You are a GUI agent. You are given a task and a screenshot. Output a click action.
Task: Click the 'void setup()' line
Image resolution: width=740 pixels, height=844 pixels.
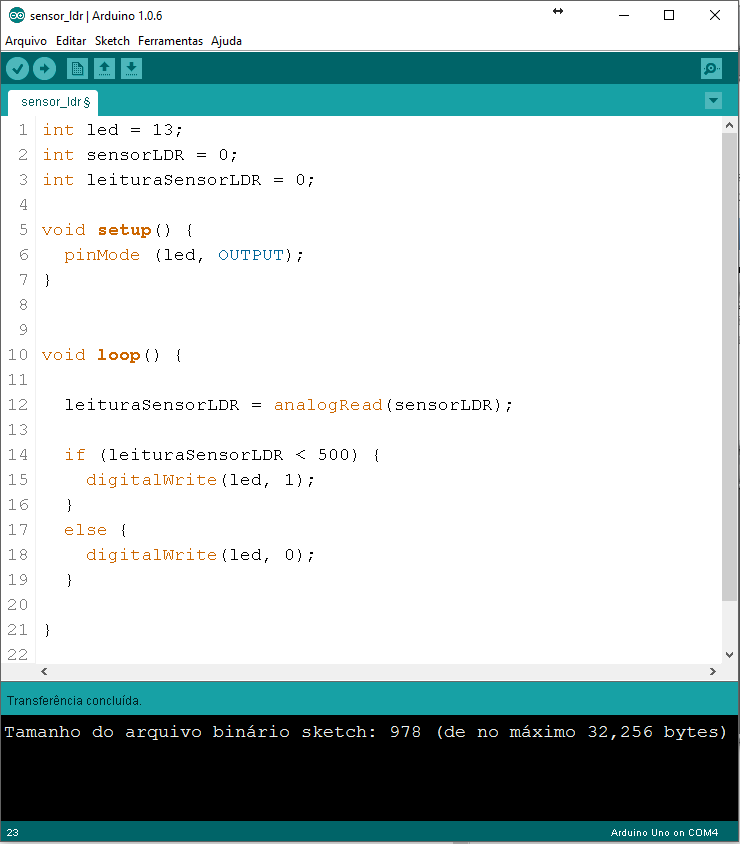click(117, 230)
